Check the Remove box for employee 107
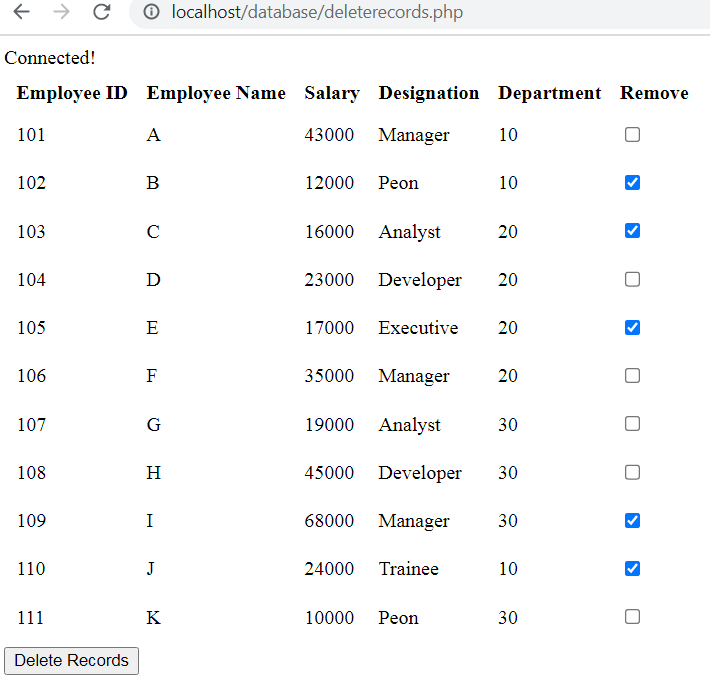 632,424
